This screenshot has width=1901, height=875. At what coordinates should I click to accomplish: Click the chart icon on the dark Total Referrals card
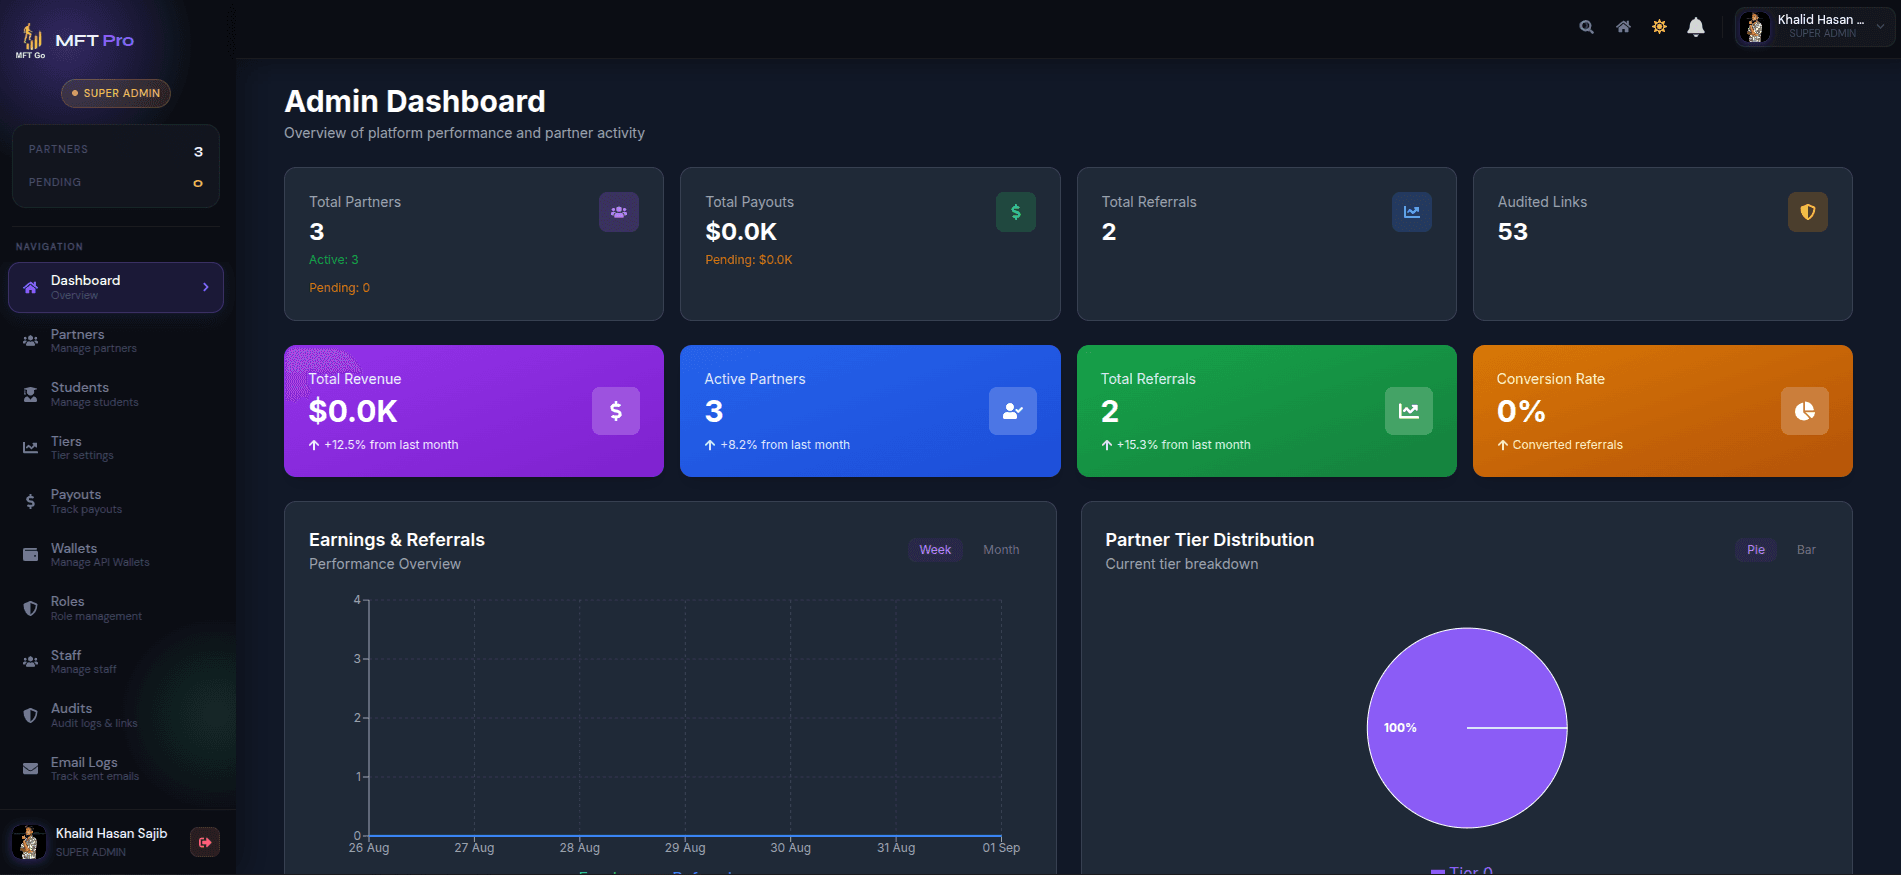click(x=1412, y=212)
